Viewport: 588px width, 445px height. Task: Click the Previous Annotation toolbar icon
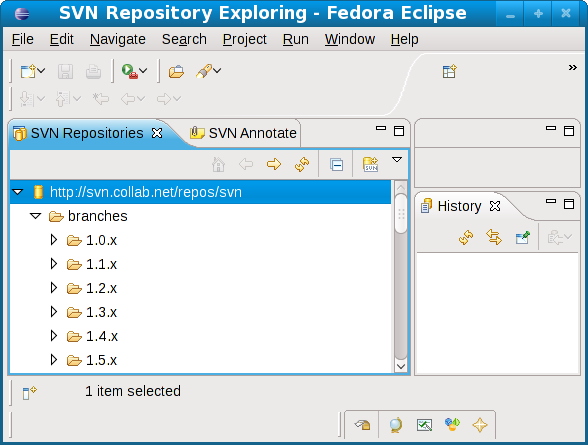[x=63, y=99]
